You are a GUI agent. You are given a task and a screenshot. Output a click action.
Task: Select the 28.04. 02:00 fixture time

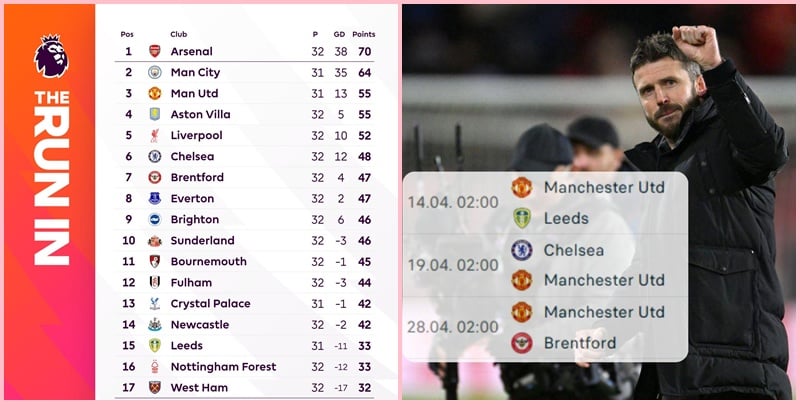(453, 328)
